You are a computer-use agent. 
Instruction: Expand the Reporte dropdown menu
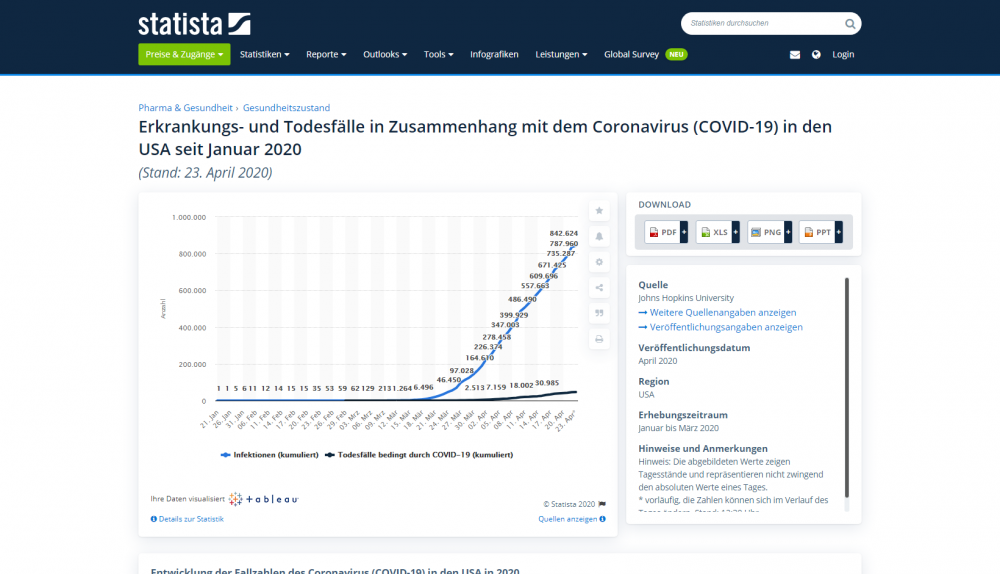(326, 55)
